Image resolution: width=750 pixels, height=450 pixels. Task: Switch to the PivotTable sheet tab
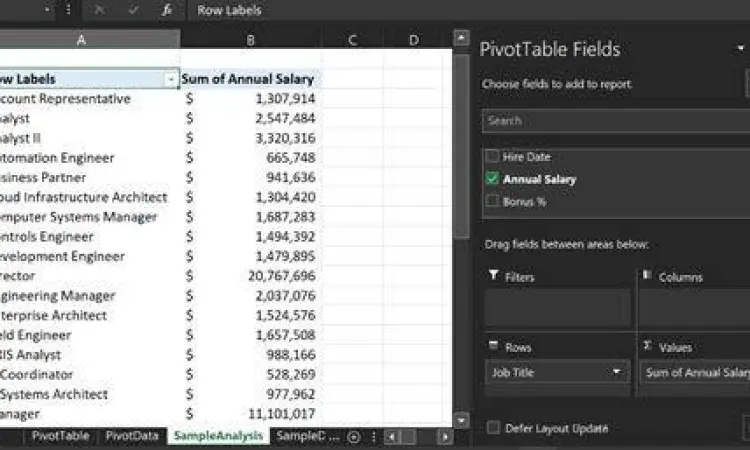(60, 436)
